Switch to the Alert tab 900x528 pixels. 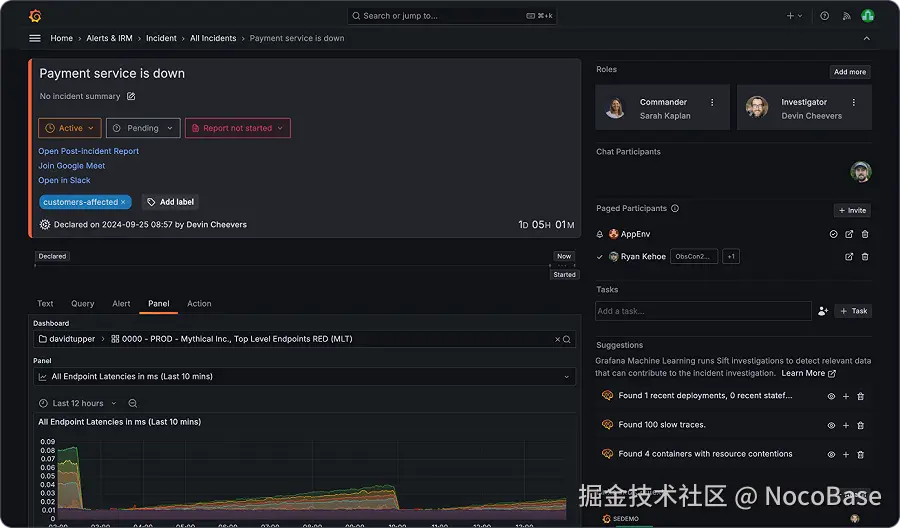coord(121,304)
